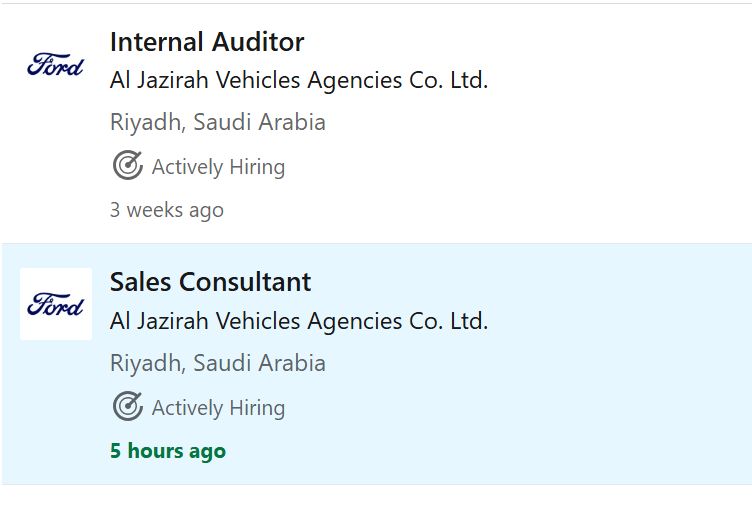The width and height of the screenshot is (752, 529).
Task: Click the word Auditor in the first title
Action: point(258,42)
